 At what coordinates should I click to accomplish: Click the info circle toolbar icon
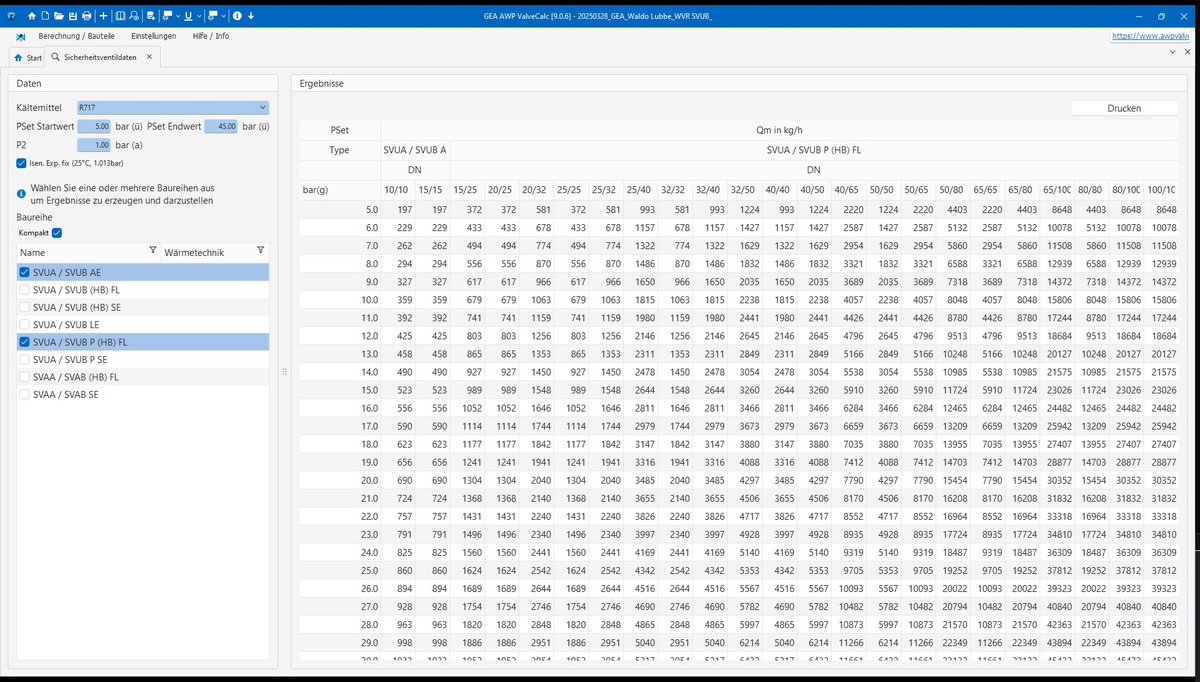pyautogui.click(x=237, y=16)
